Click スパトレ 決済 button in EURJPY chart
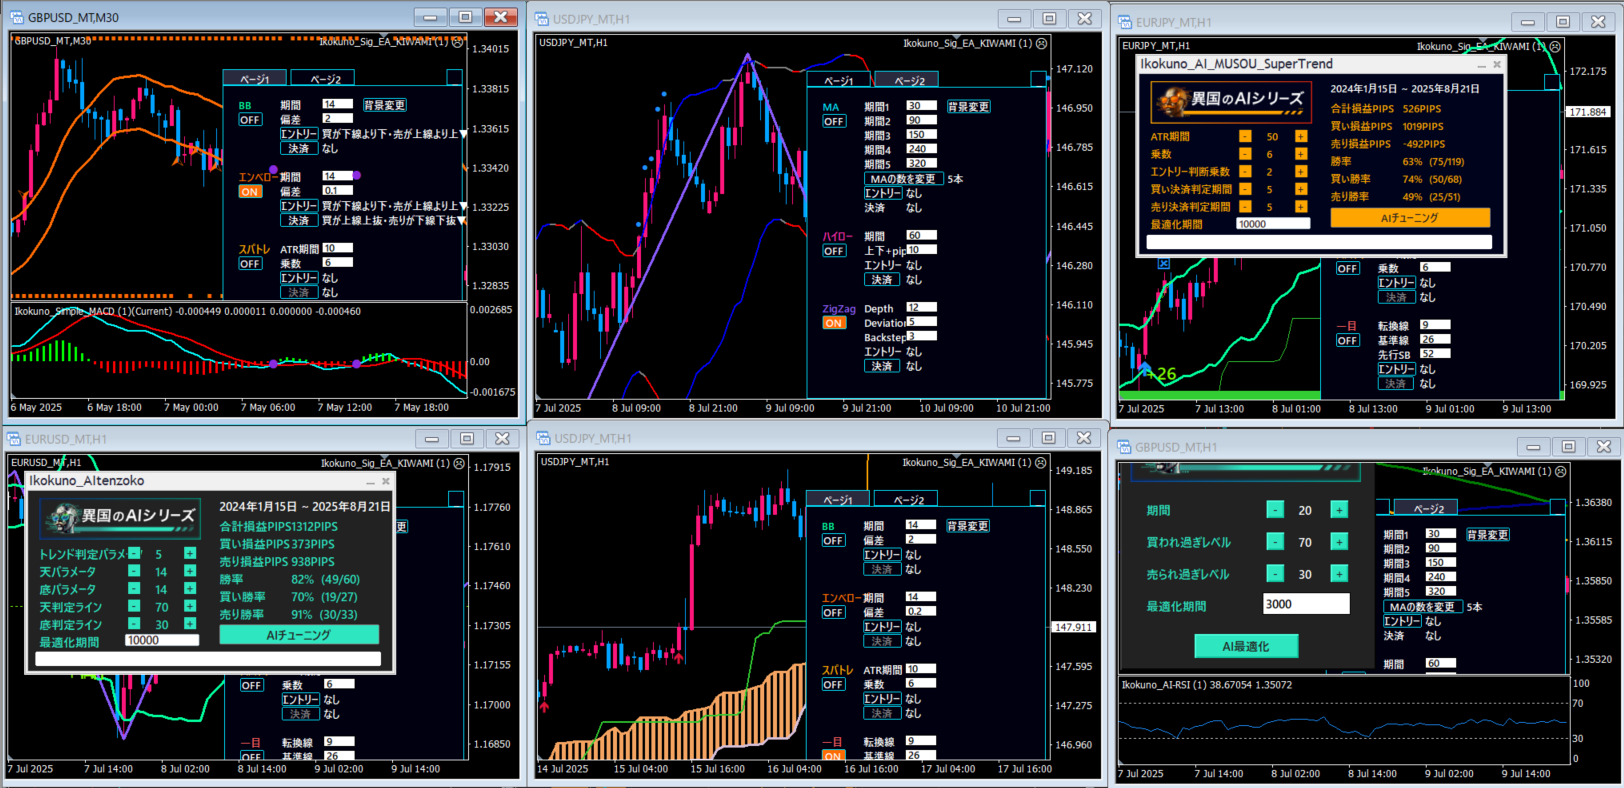 click(1396, 298)
